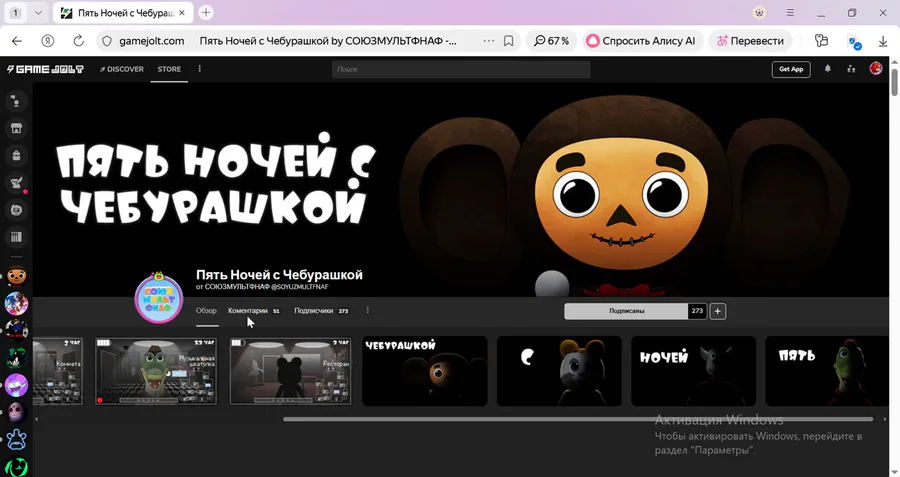
Task: Open the browser downloads icon
Action: [x=883, y=41]
